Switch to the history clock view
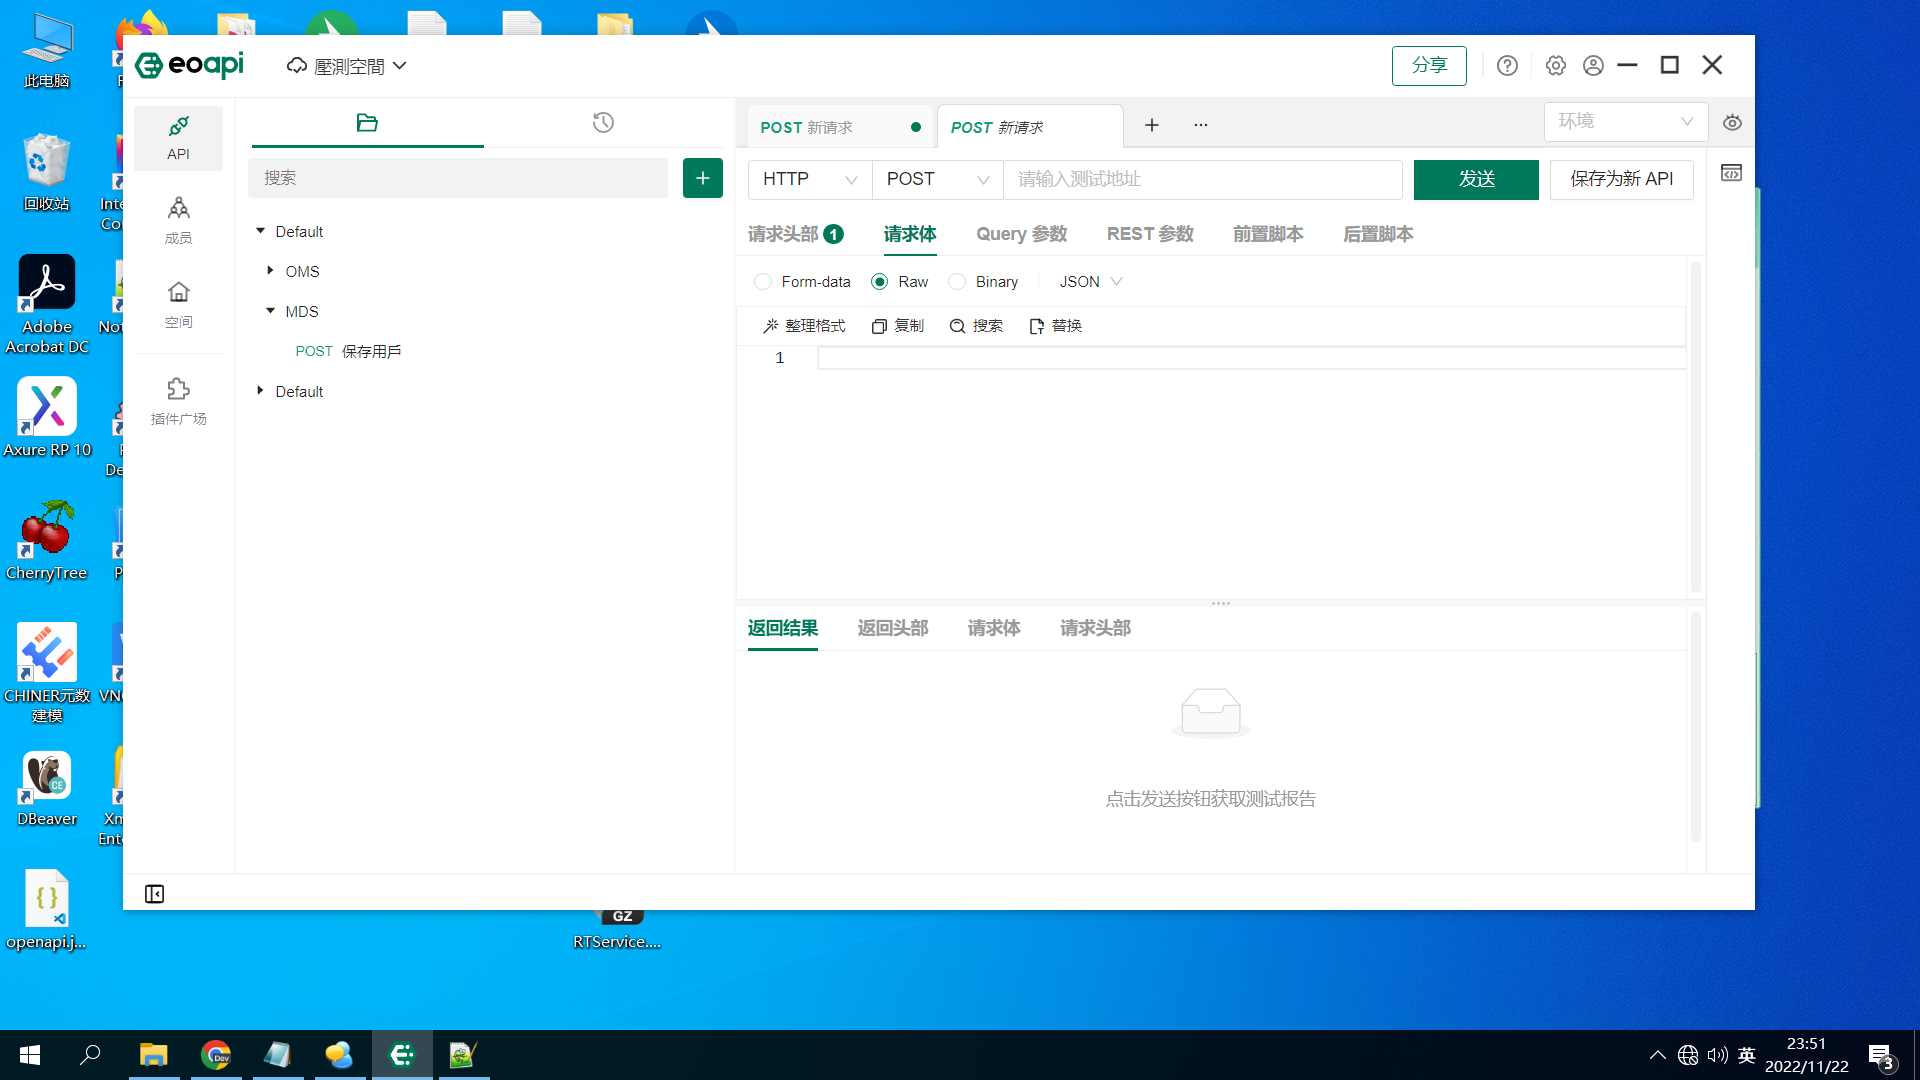This screenshot has height=1080, width=1920. pyautogui.click(x=602, y=122)
